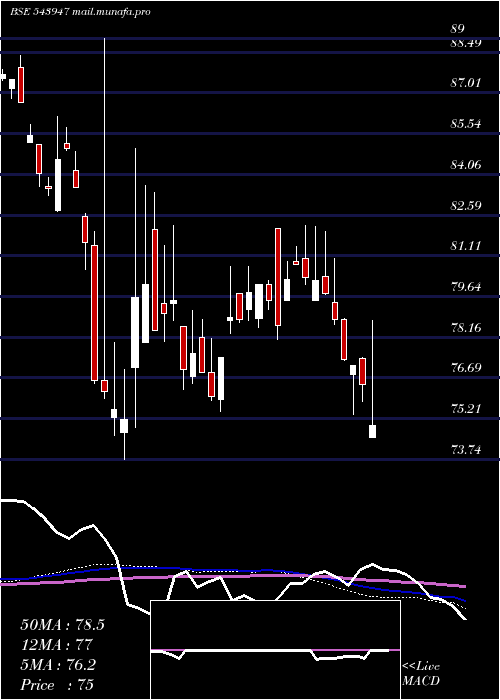Click the 85.54 price axis label

(466, 124)
